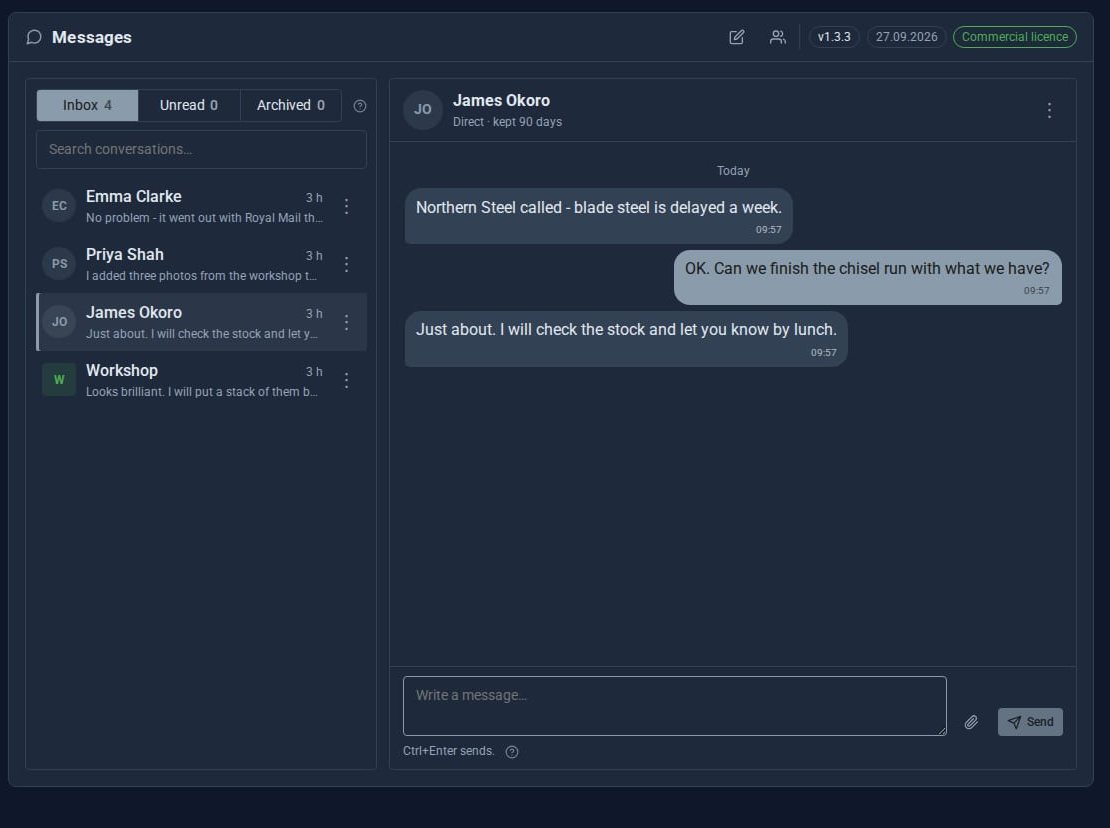Open options menu for Emma Clarke conversation
Viewport: 1110px width, 828px height.
[346, 206]
